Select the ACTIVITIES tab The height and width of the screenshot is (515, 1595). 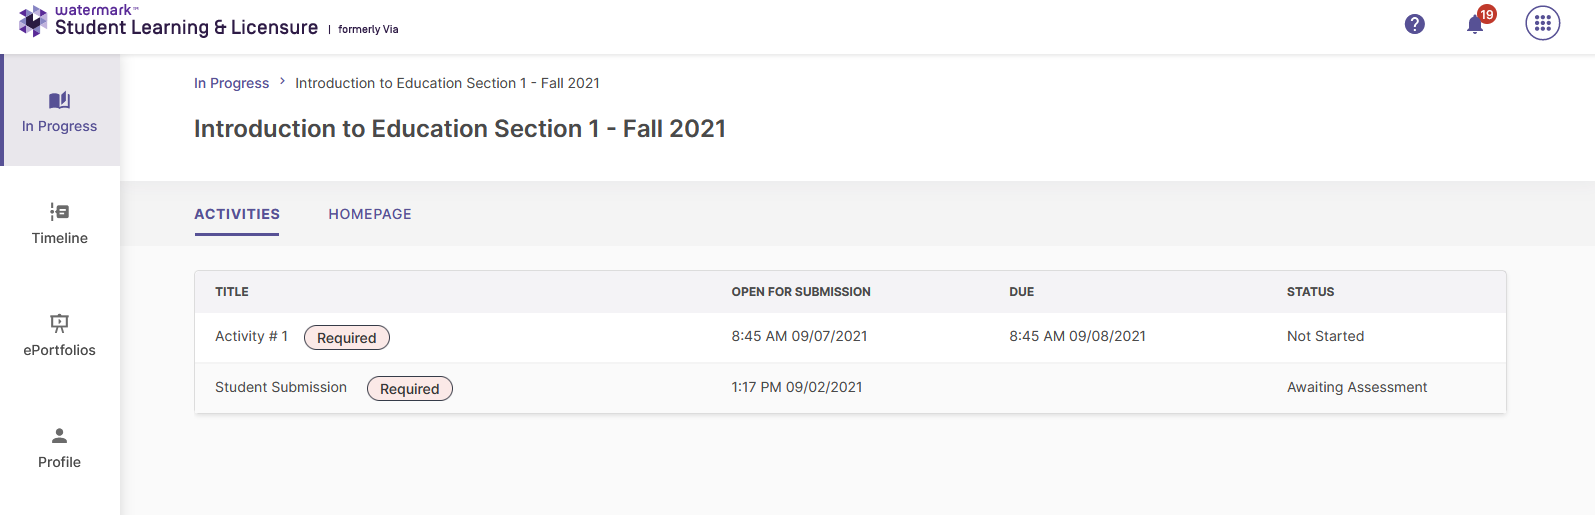click(237, 214)
